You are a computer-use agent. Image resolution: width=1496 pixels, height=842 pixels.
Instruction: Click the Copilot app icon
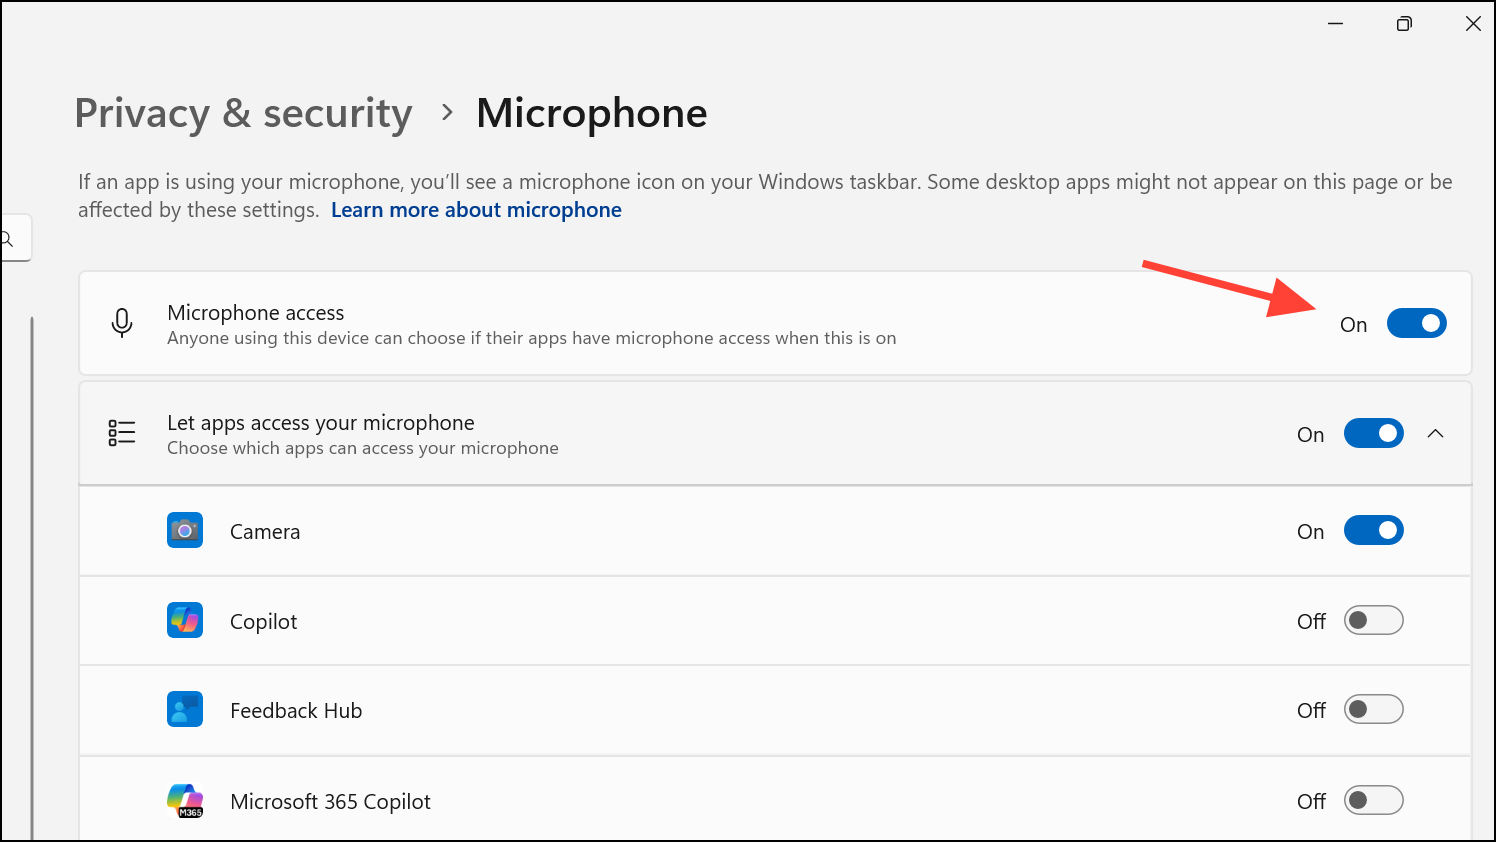click(x=185, y=620)
